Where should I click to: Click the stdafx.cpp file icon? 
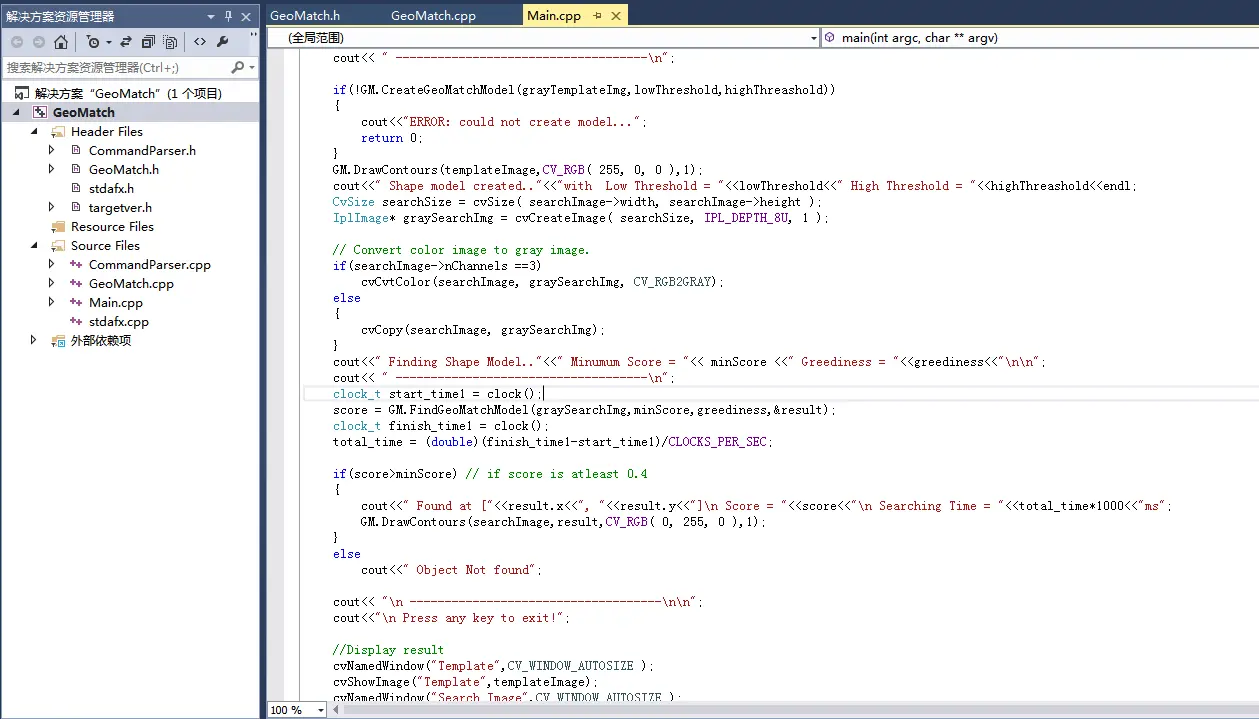tap(76, 322)
